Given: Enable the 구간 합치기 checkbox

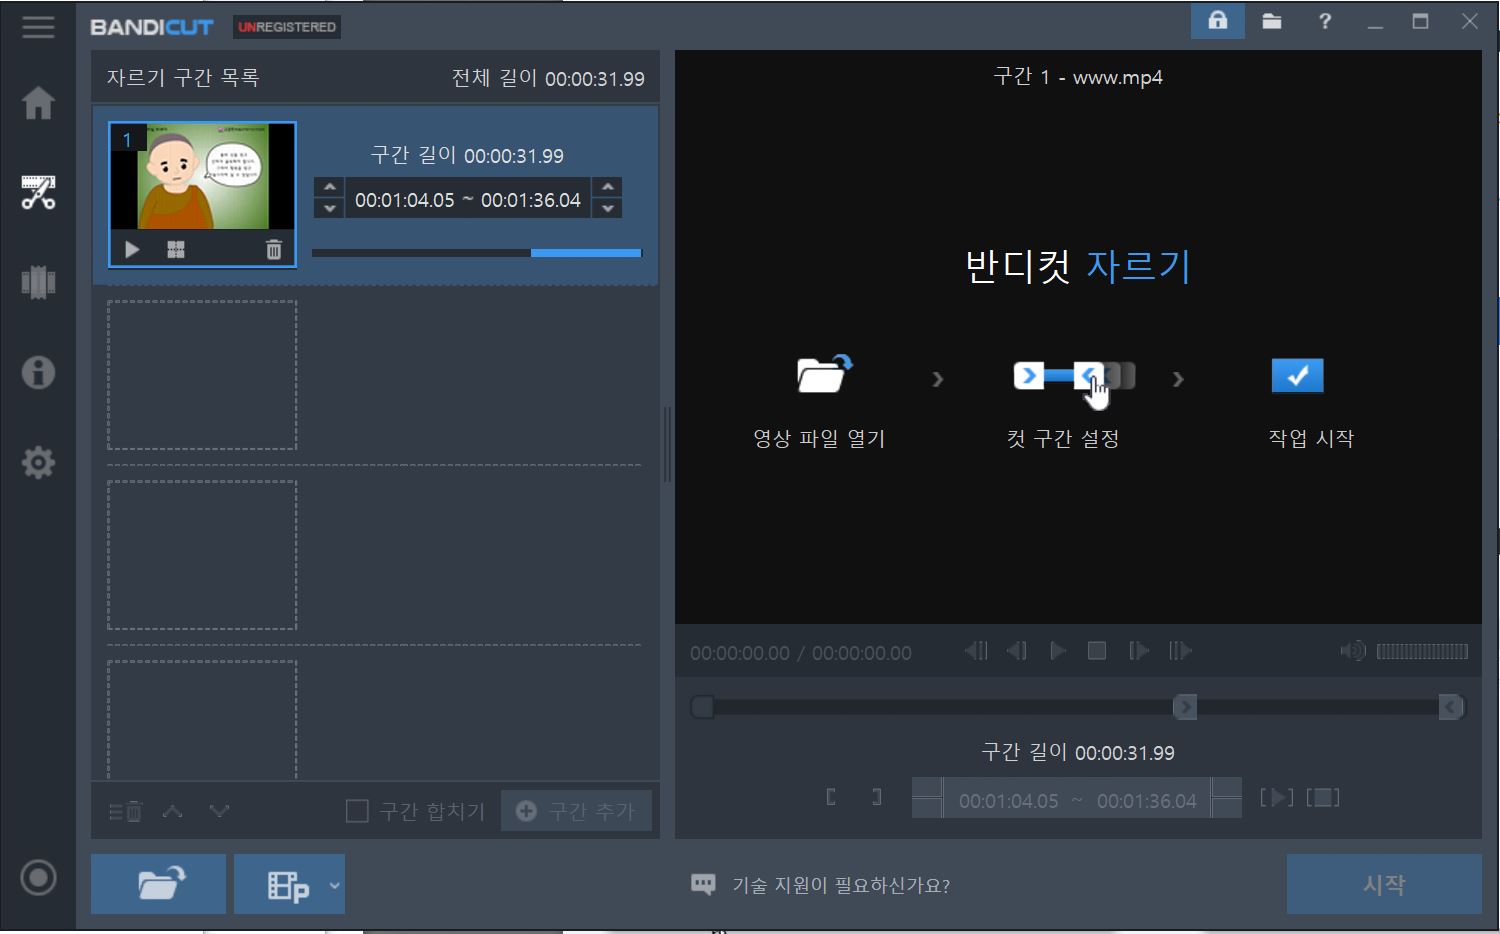Looking at the screenshot, I should click(357, 811).
